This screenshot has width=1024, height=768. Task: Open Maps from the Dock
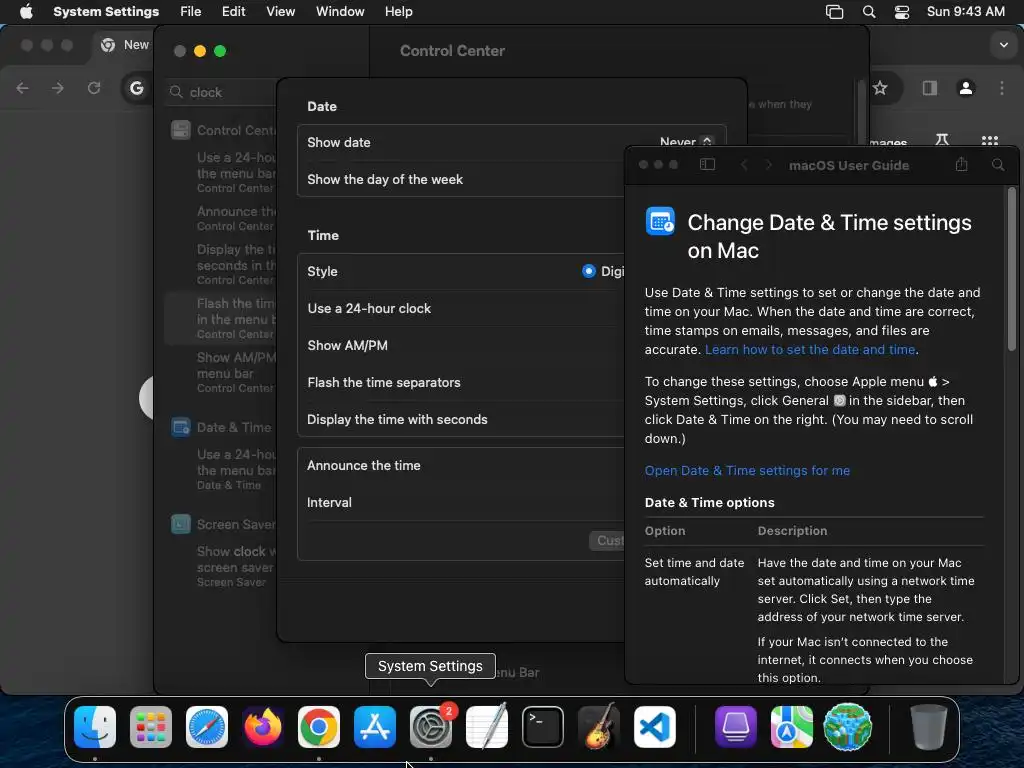[792, 727]
